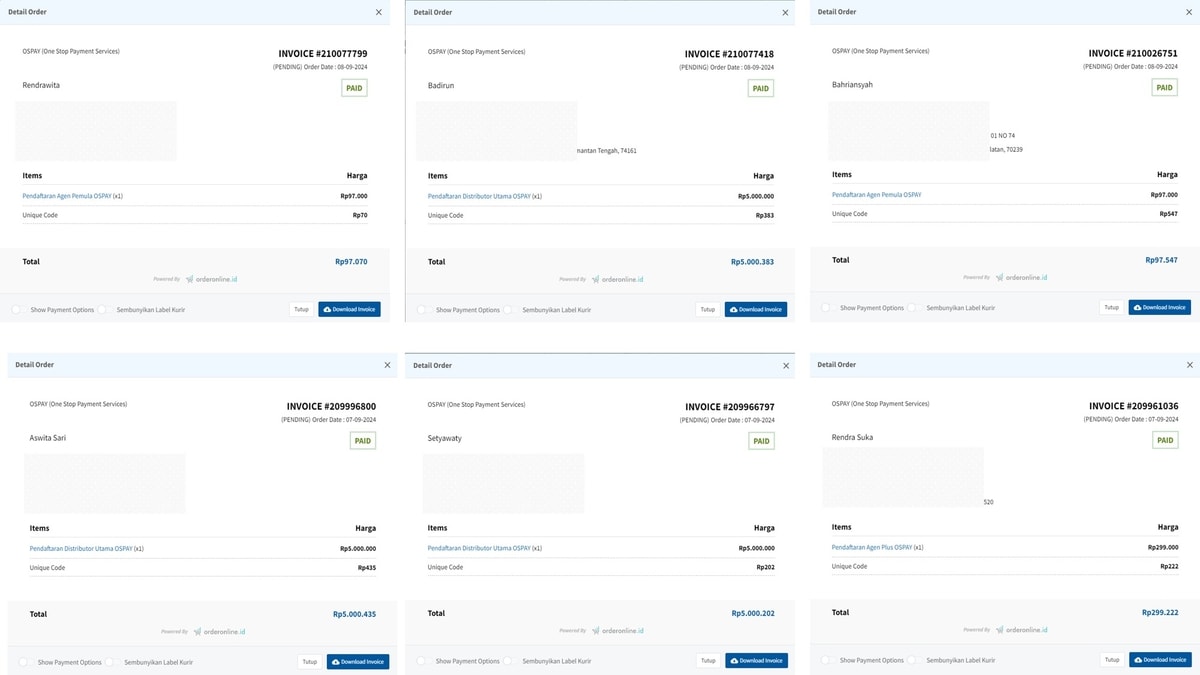Download invoice #210077418 for Badirun
1200x675 pixels.
755,310
